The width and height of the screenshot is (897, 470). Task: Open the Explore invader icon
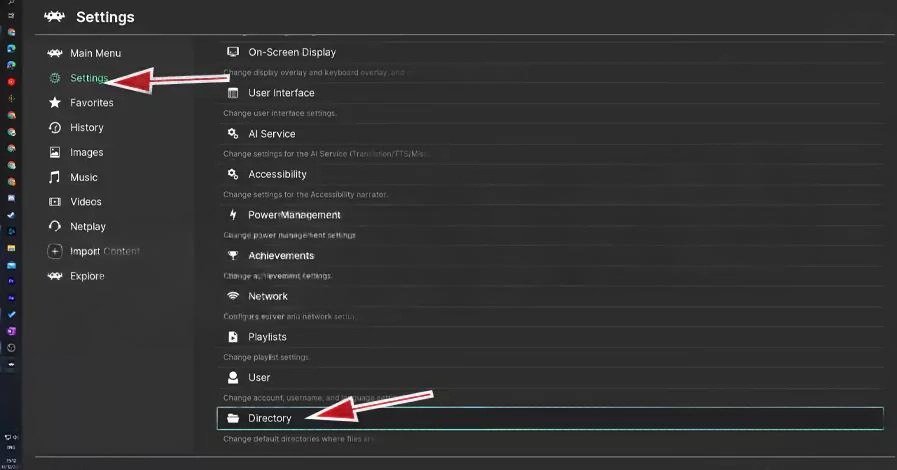click(x=55, y=276)
